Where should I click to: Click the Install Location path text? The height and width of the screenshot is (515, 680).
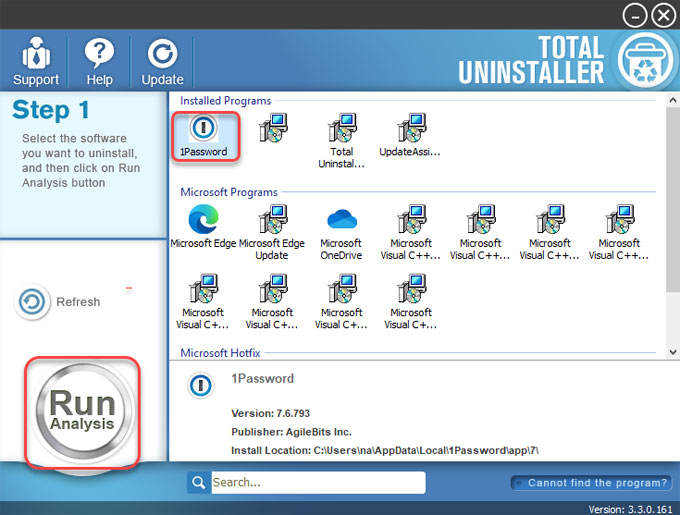[x=385, y=450]
